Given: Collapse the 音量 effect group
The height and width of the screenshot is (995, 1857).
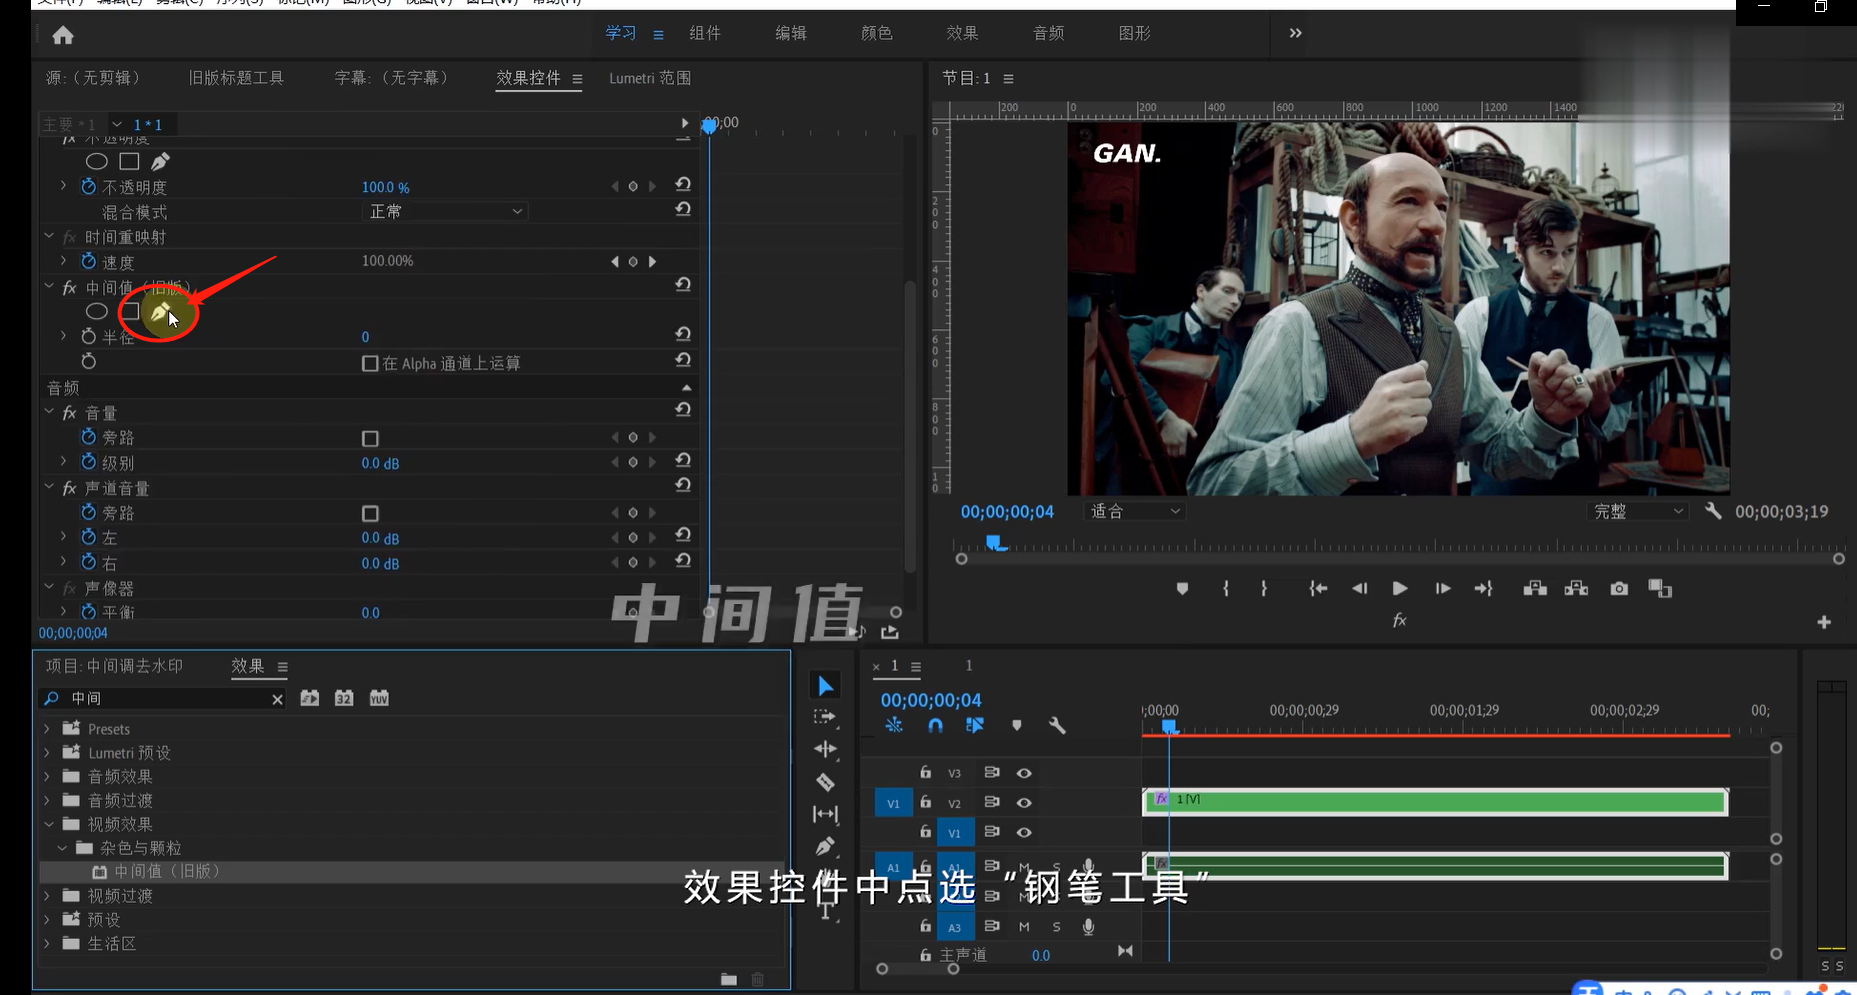Looking at the screenshot, I should pyautogui.click(x=49, y=411).
